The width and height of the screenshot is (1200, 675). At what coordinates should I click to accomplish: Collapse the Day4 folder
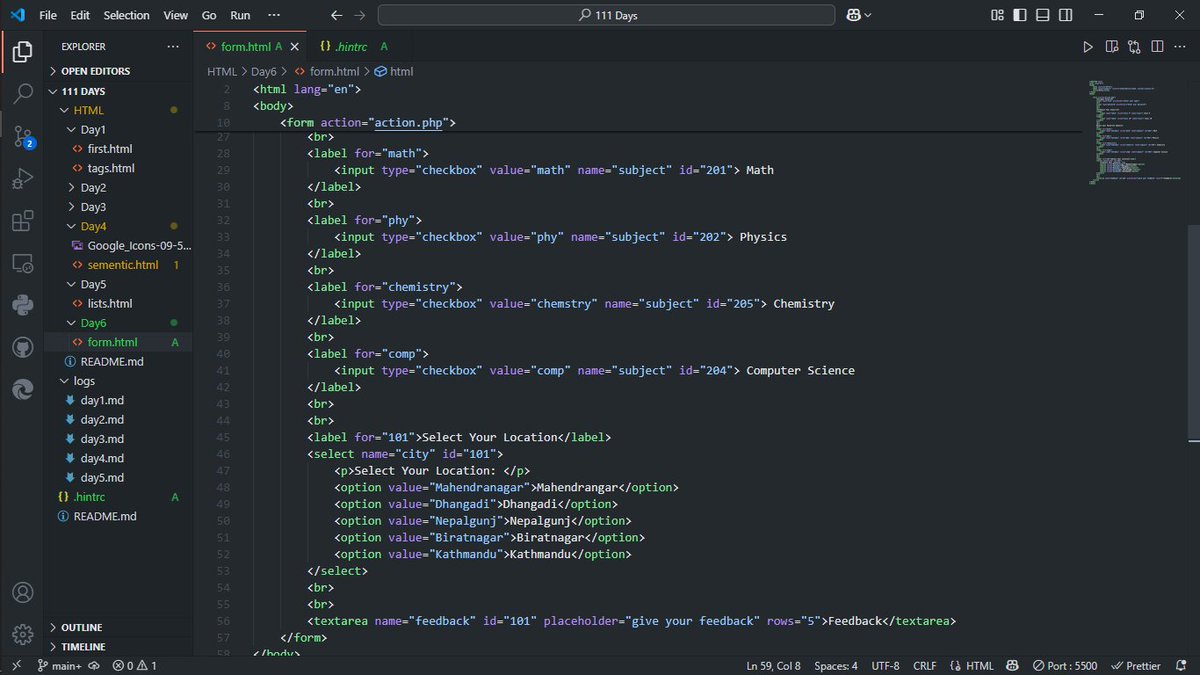coord(119,226)
